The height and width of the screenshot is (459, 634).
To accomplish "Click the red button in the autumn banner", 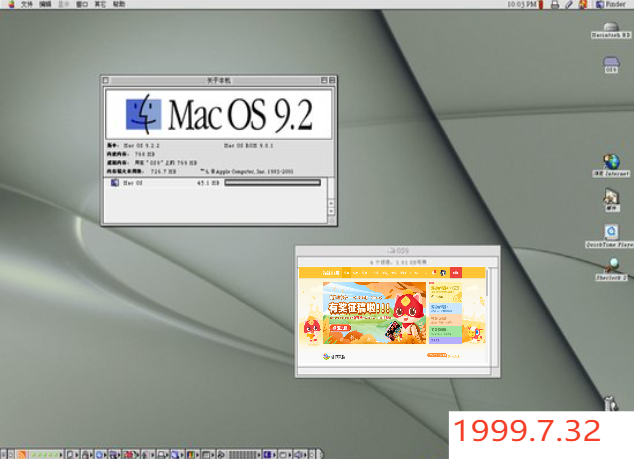I will (340, 328).
